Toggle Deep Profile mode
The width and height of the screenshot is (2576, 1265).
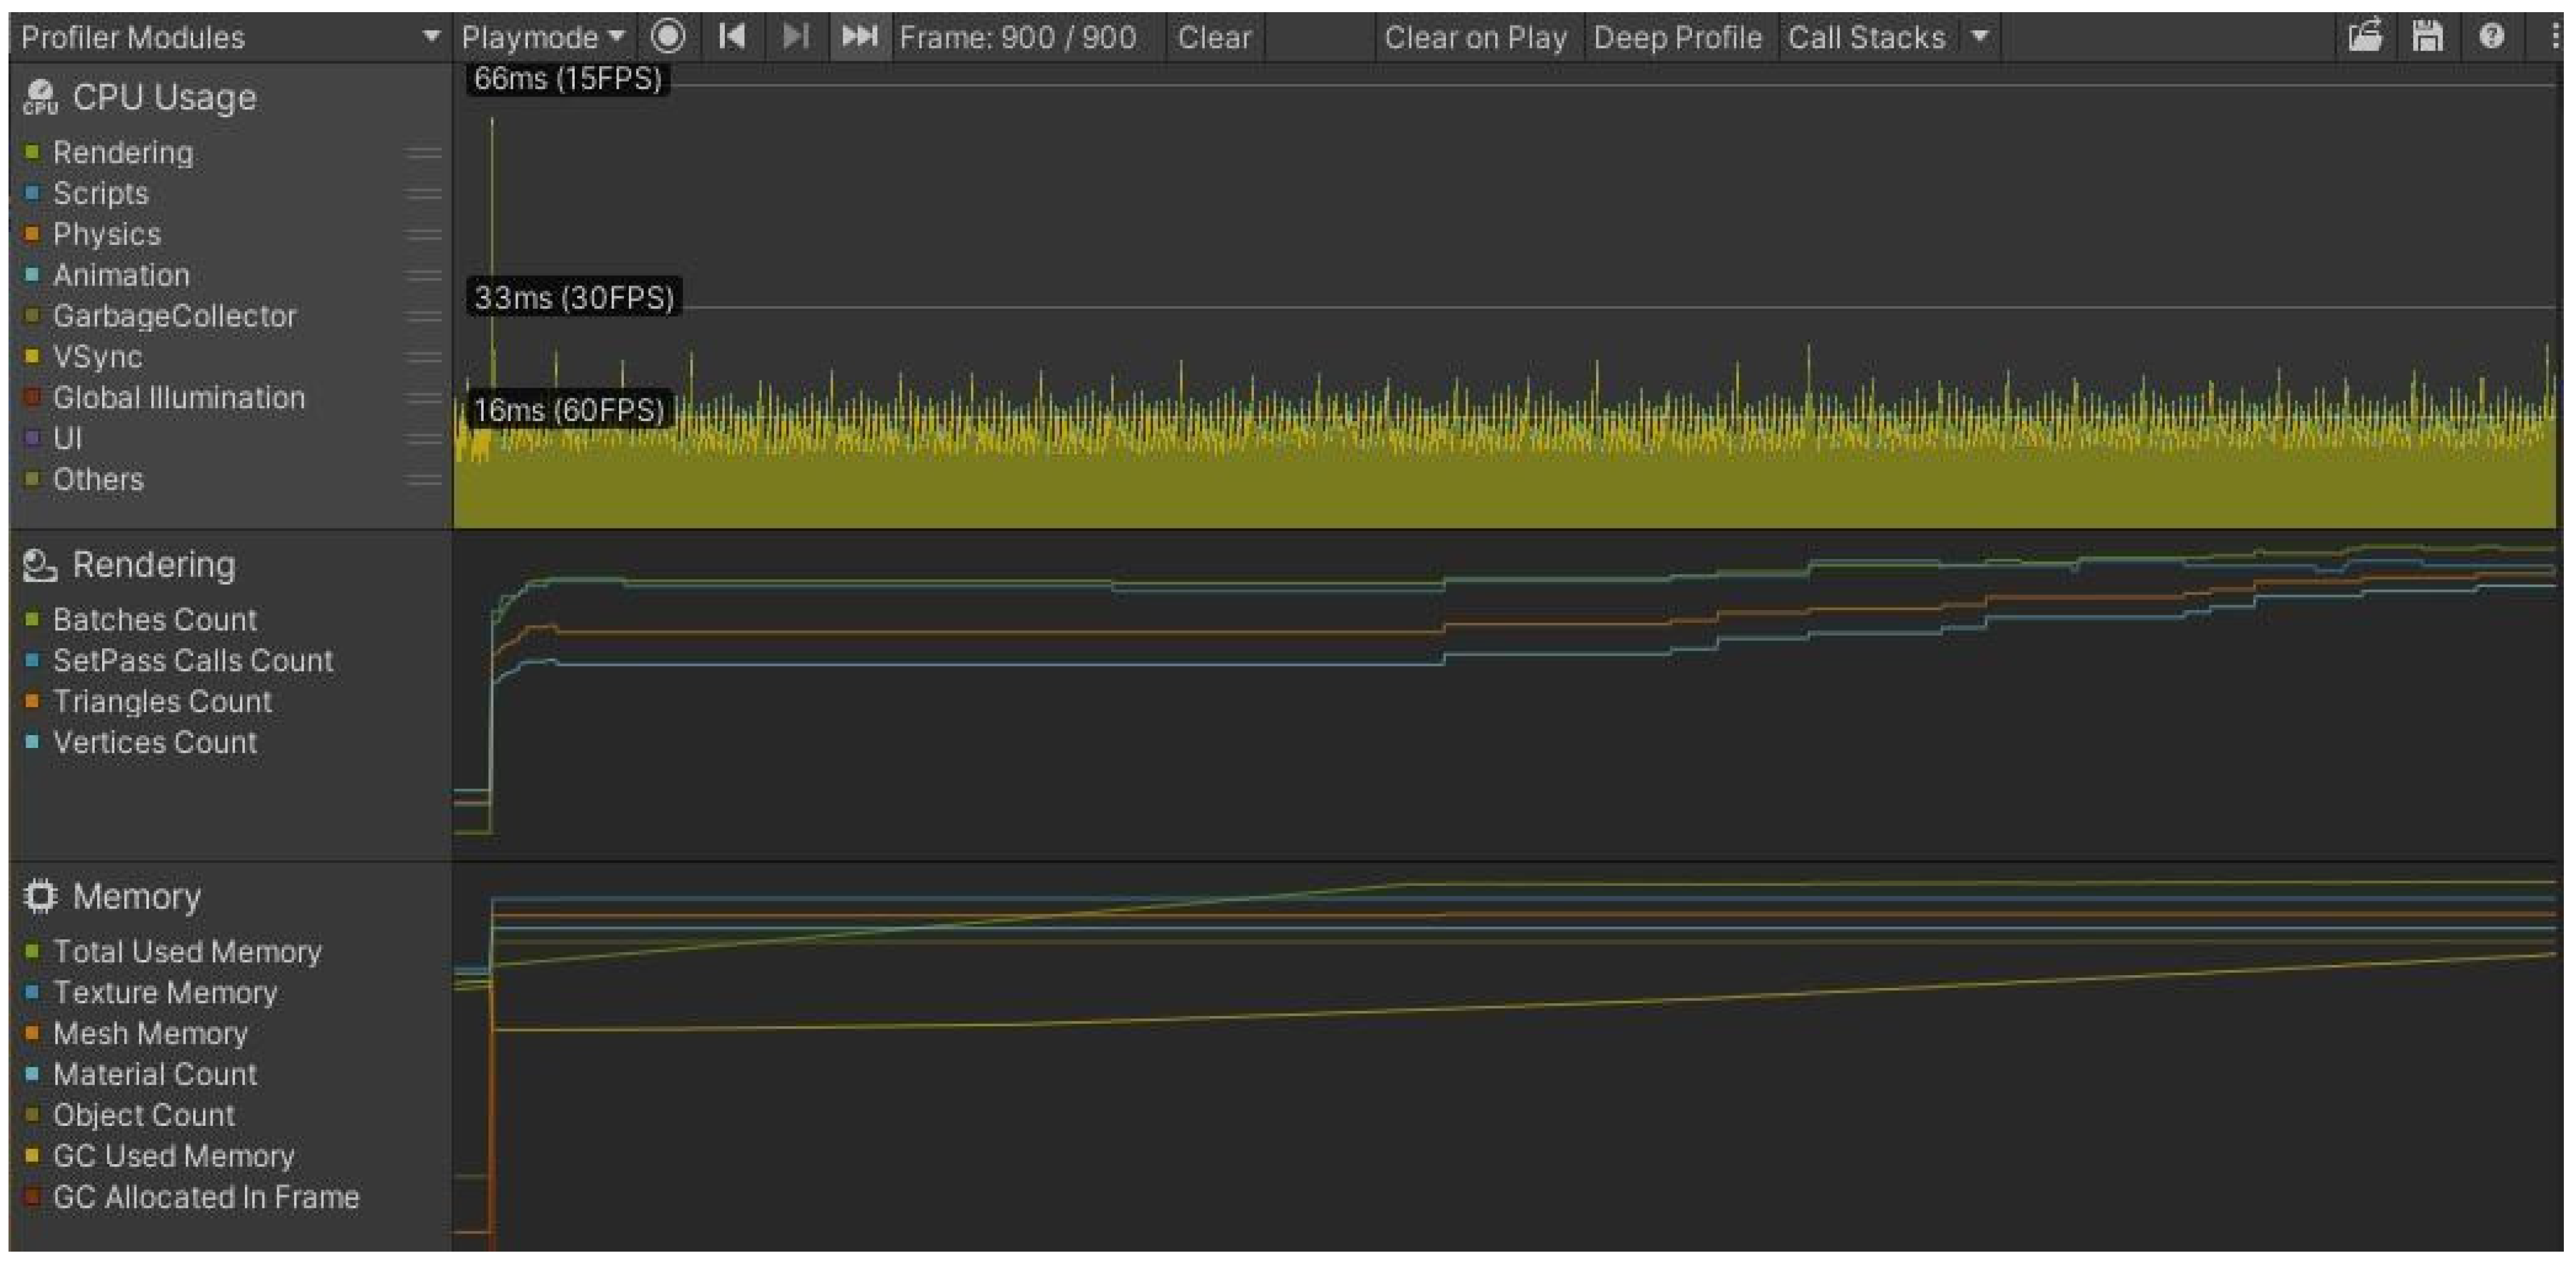[1677, 37]
